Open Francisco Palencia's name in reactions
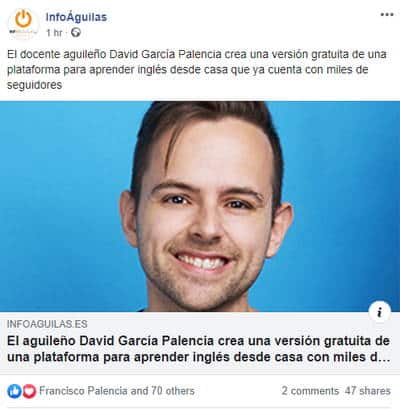 point(83,391)
